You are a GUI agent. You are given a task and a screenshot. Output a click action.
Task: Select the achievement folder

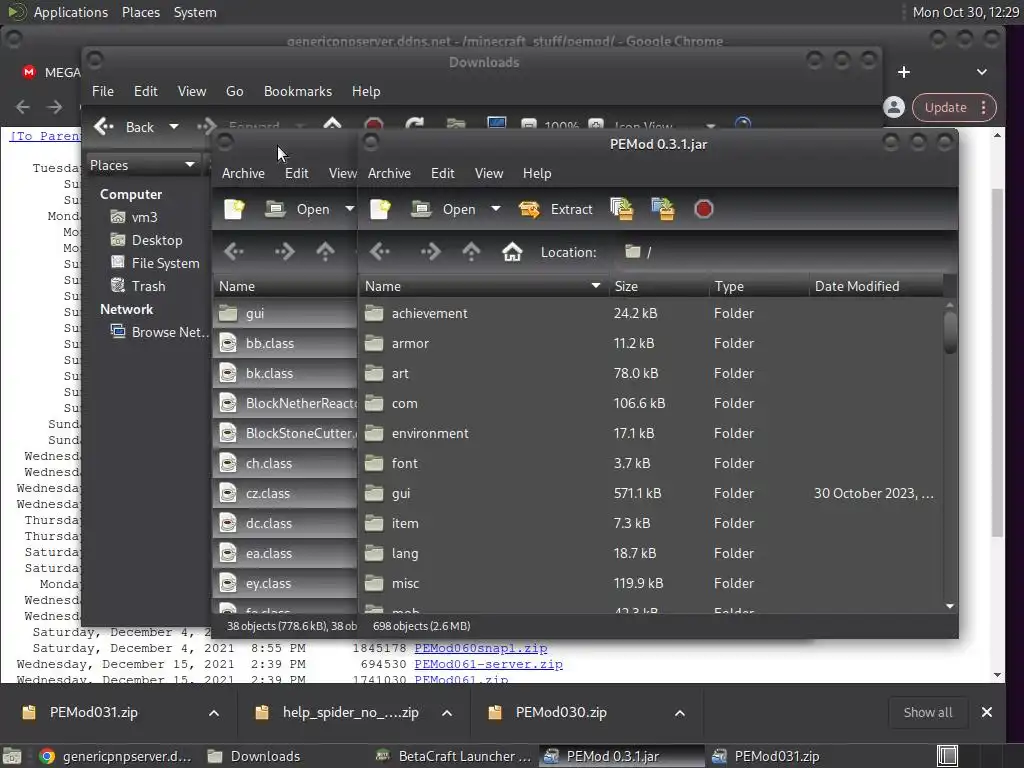pos(651,313)
